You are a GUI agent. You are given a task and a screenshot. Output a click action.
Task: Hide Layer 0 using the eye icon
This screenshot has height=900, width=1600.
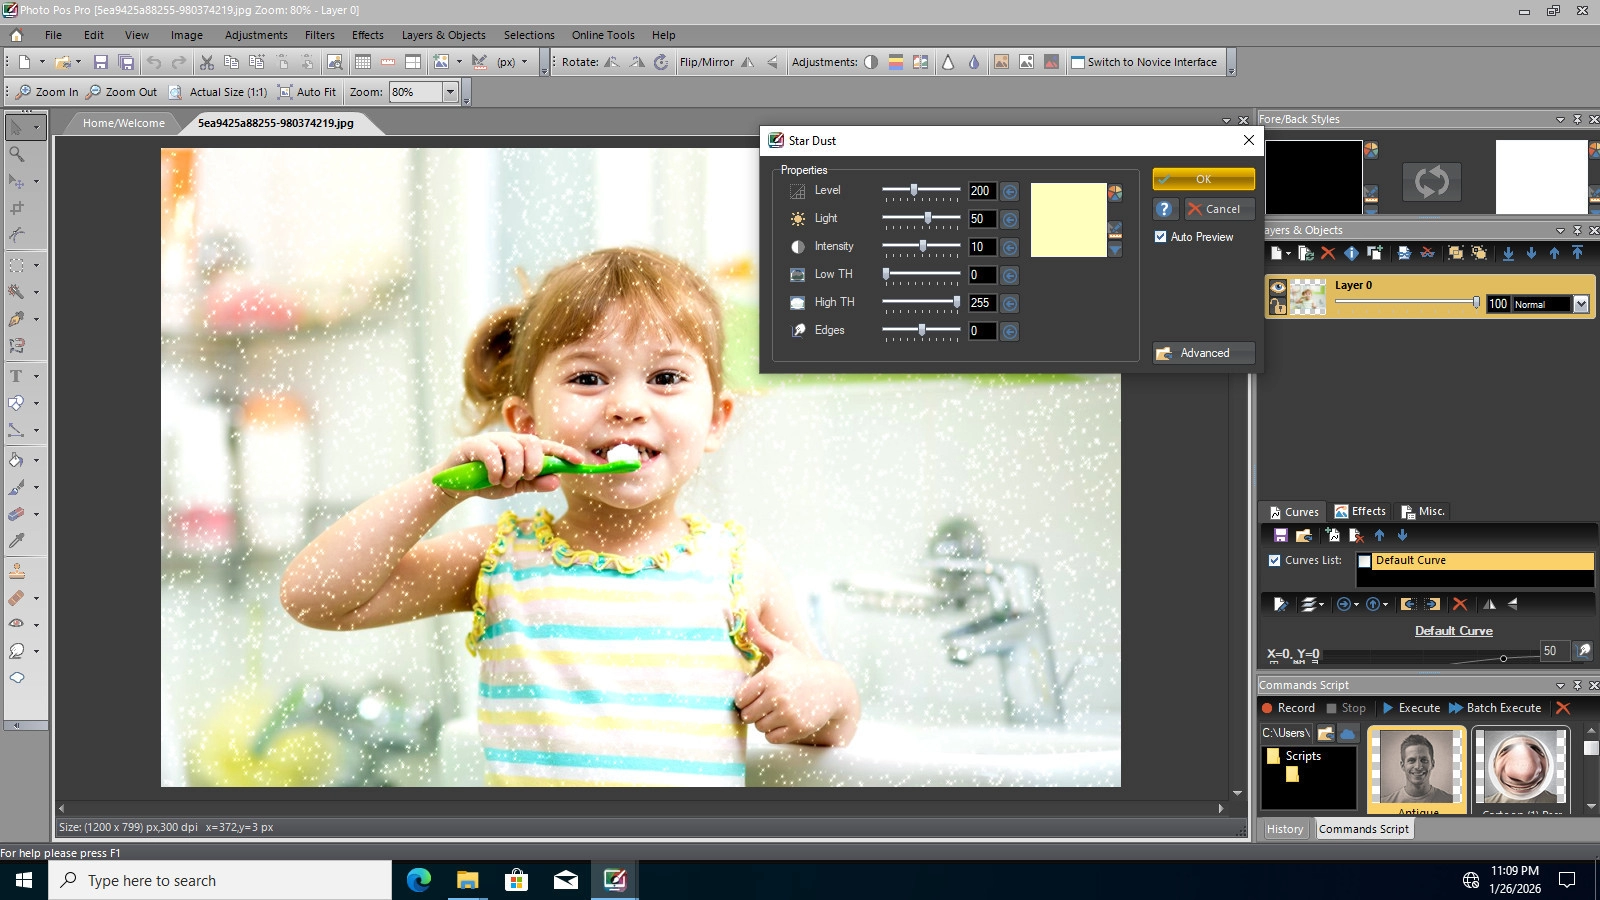pos(1278,287)
